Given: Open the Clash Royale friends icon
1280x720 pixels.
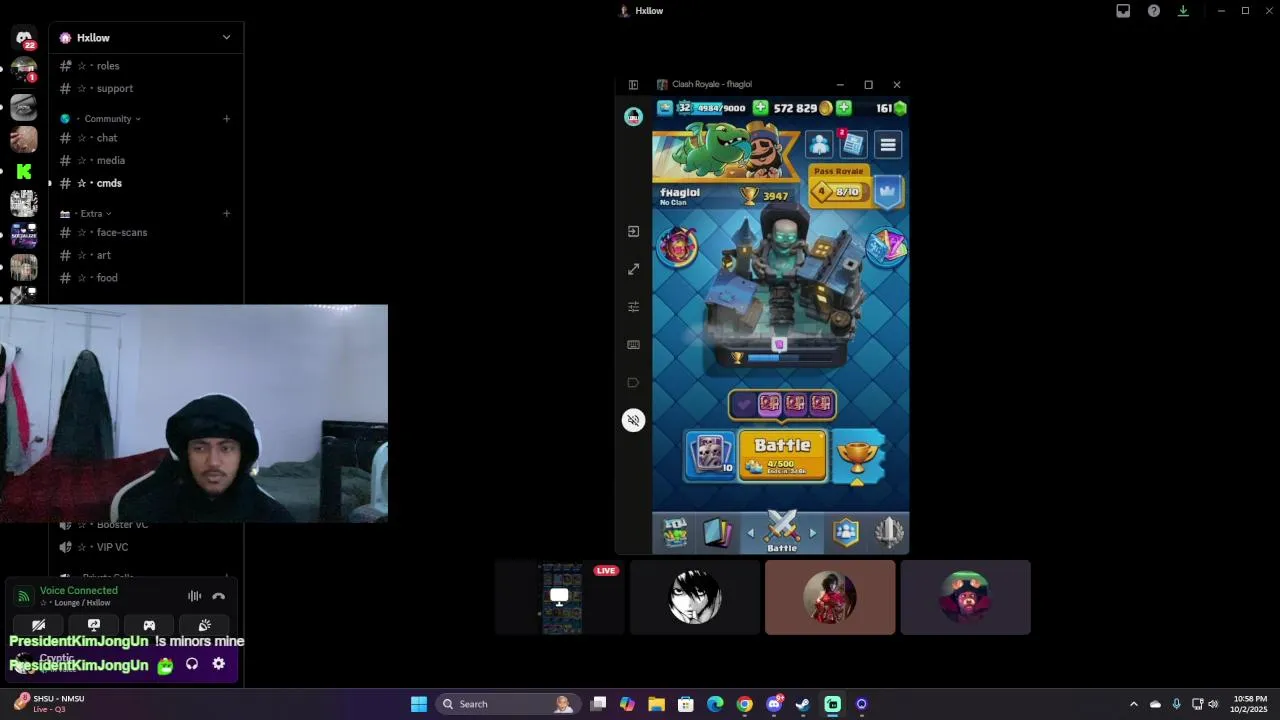Looking at the screenshot, I should point(820,145).
